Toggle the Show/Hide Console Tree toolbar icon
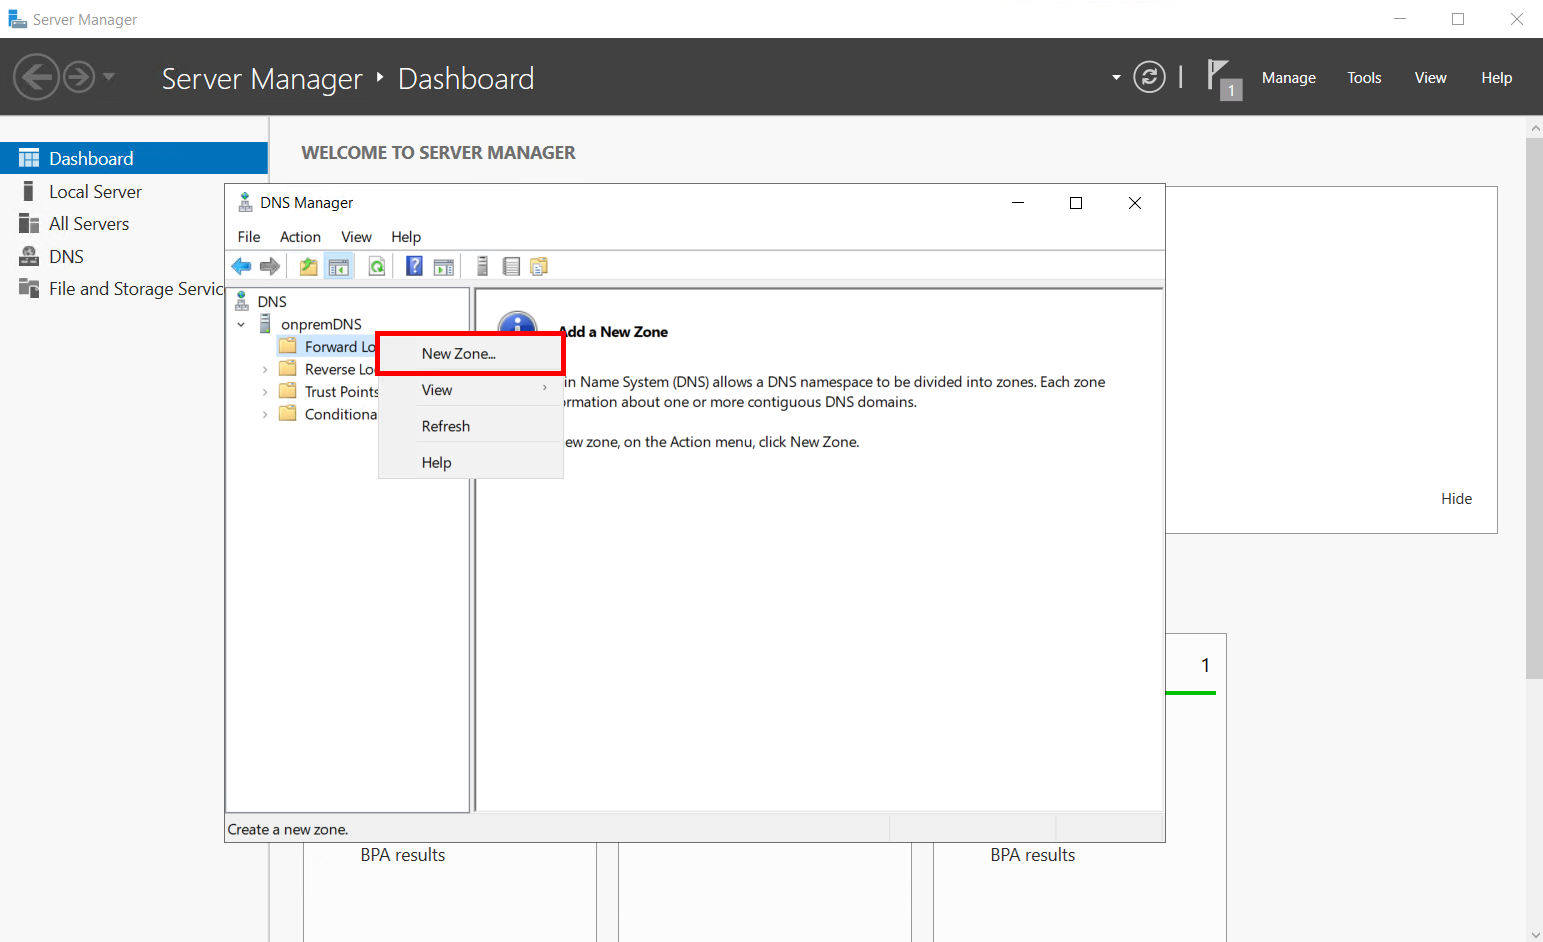The height and width of the screenshot is (942, 1543). [339, 266]
